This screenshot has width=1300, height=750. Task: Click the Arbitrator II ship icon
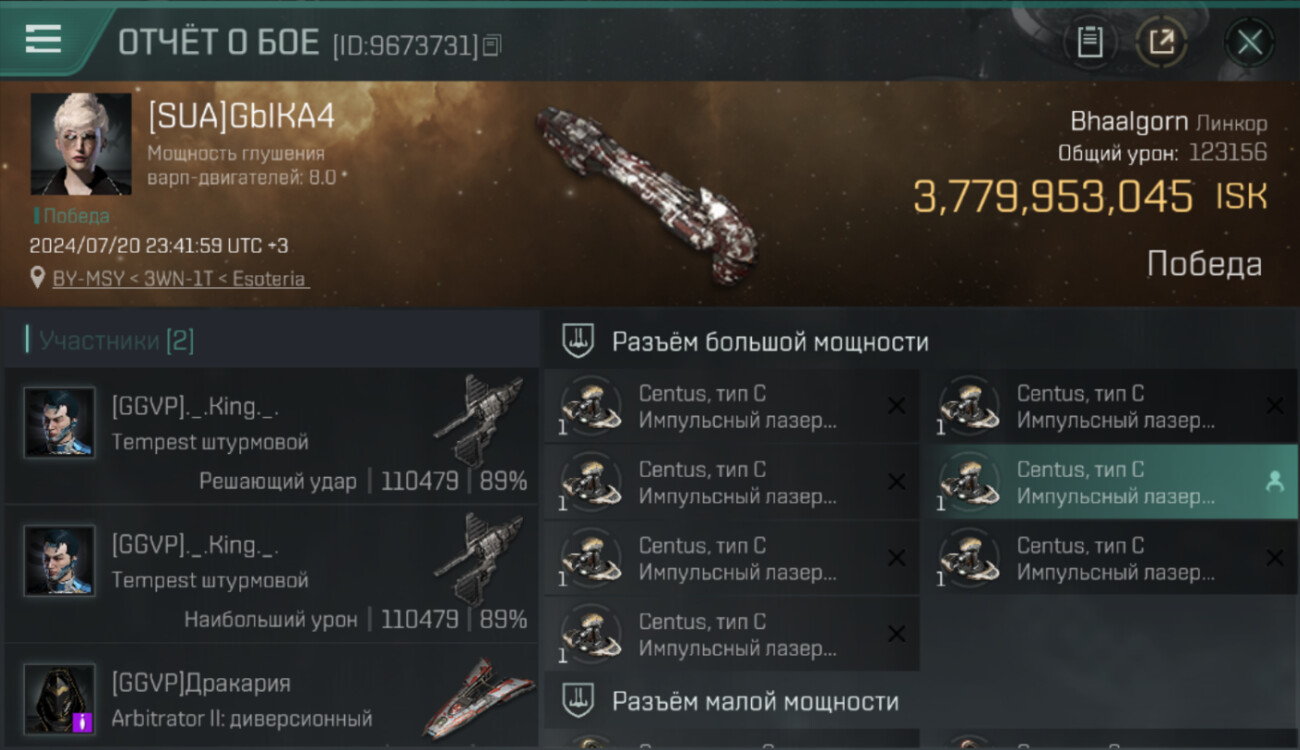(479, 697)
